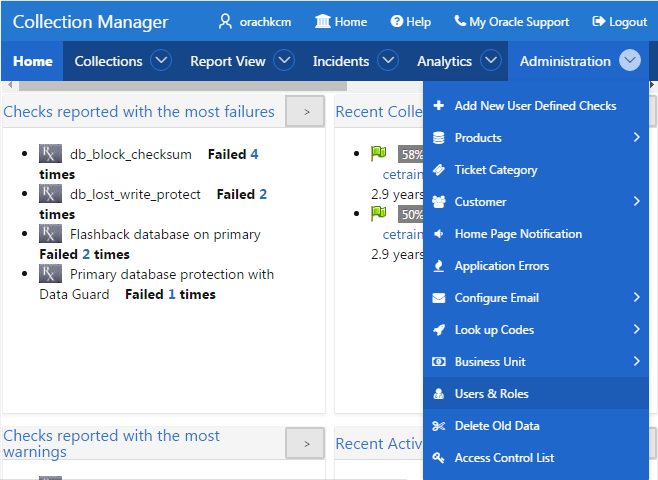Click the envelope icon beside Configure Email
This screenshot has width=658, height=480.
click(x=439, y=298)
